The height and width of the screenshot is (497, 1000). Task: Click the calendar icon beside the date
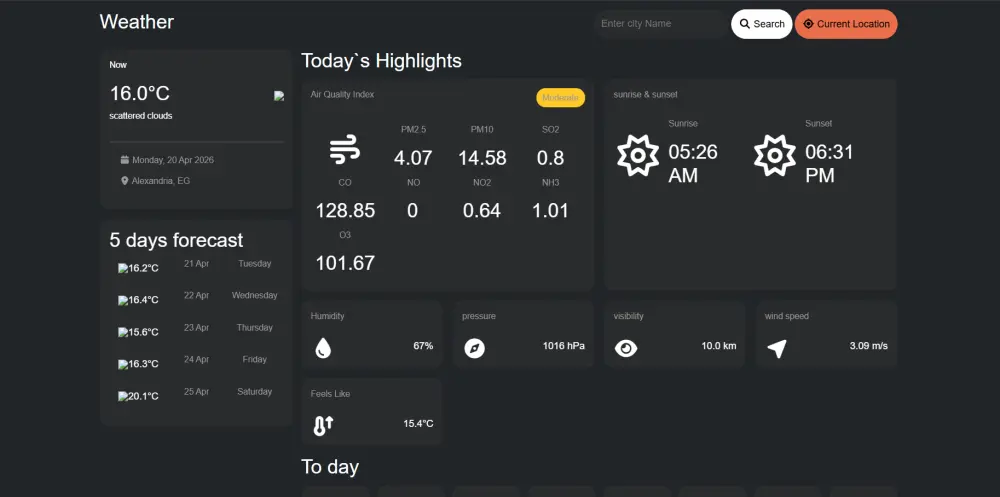coord(125,159)
